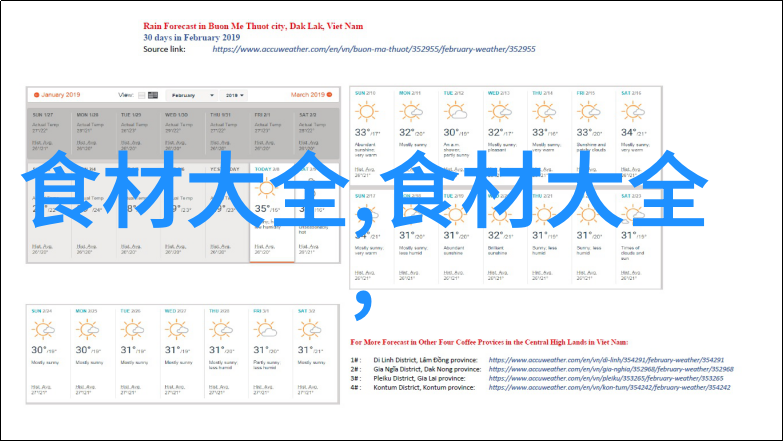
Task: Click the weather icon for SAT 2/16
Action: click(634, 112)
